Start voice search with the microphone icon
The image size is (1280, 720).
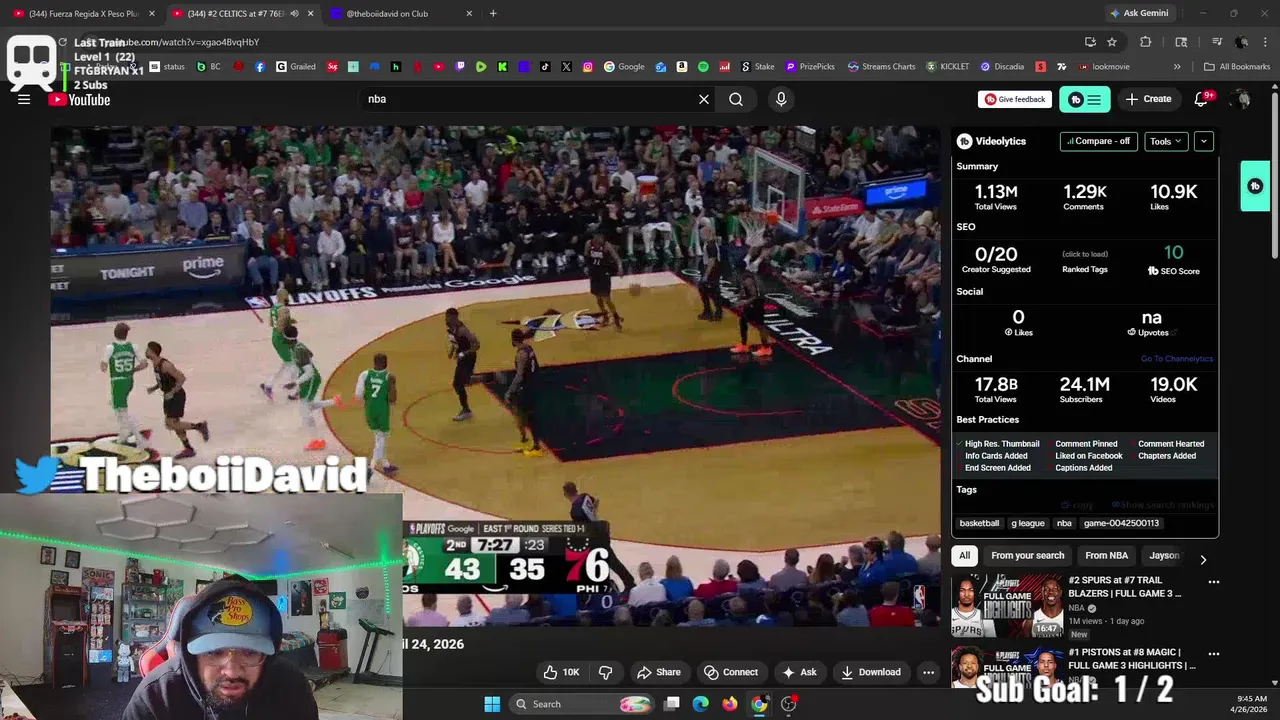coord(781,99)
